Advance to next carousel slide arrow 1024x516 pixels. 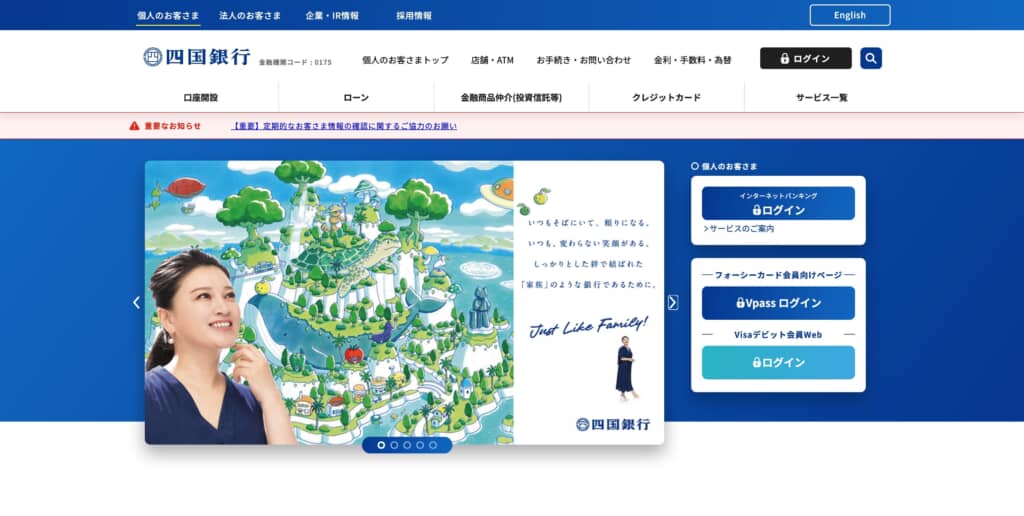tap(673, 302)
